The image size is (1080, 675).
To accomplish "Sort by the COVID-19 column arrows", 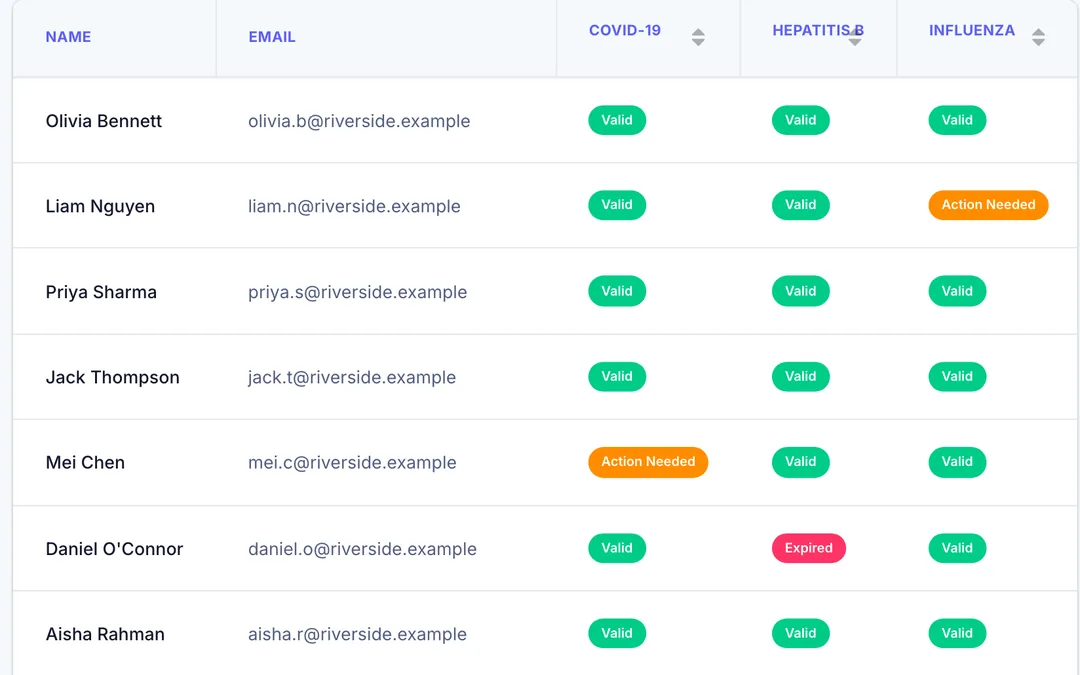I will point(698,37).
